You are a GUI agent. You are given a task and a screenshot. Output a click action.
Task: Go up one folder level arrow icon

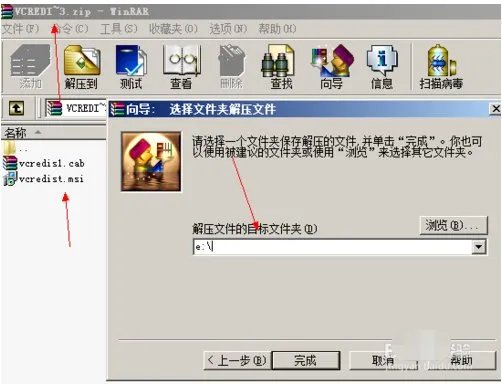pos(16,108)
